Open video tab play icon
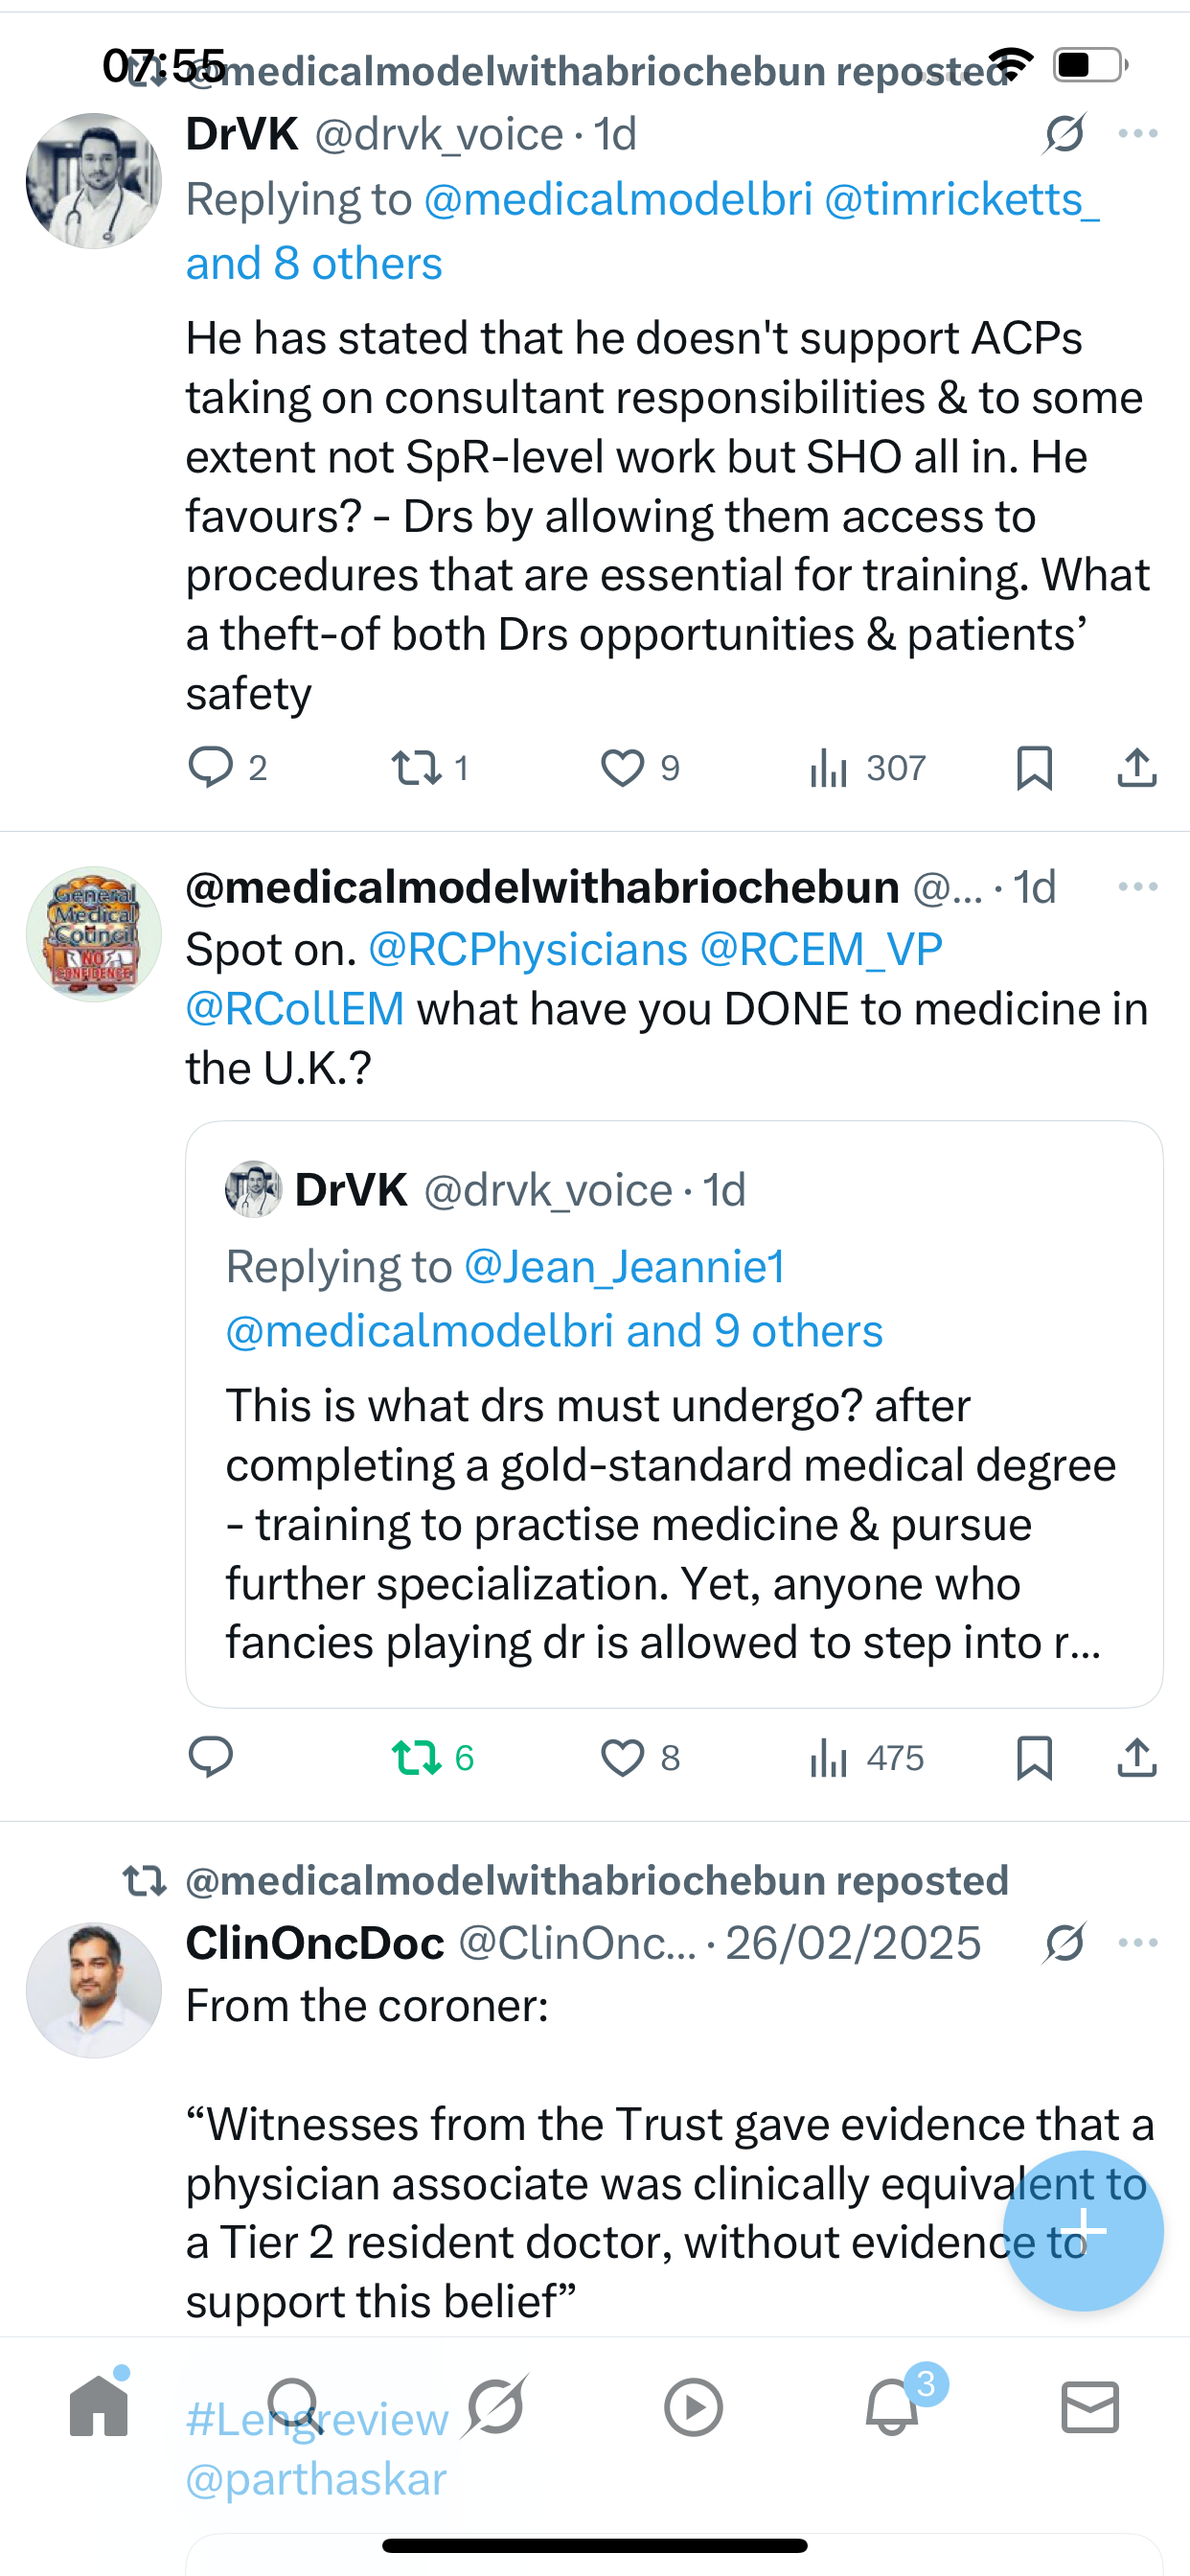The height and width of the screenshot is (2576, 1190). pyautogui.click(x=693, y=2407)
